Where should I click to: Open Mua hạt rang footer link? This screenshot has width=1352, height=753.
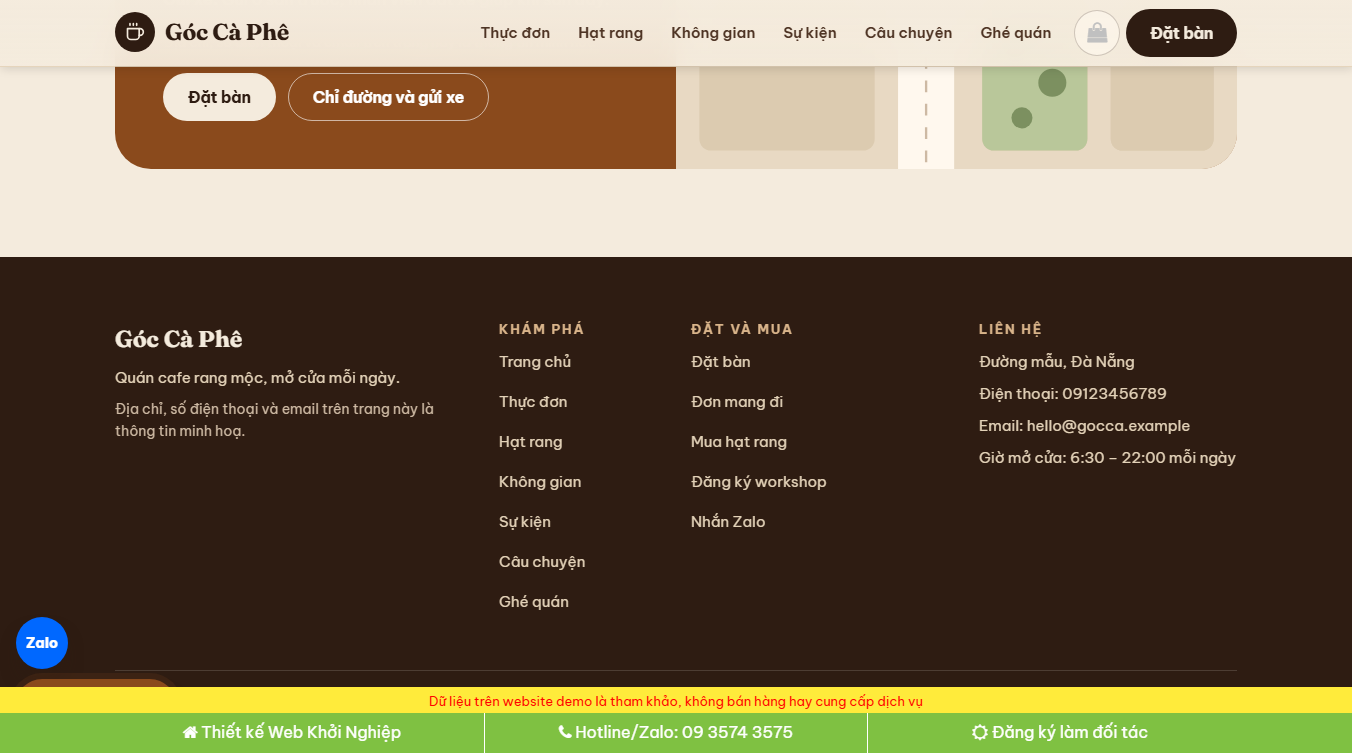coord(739,442)
